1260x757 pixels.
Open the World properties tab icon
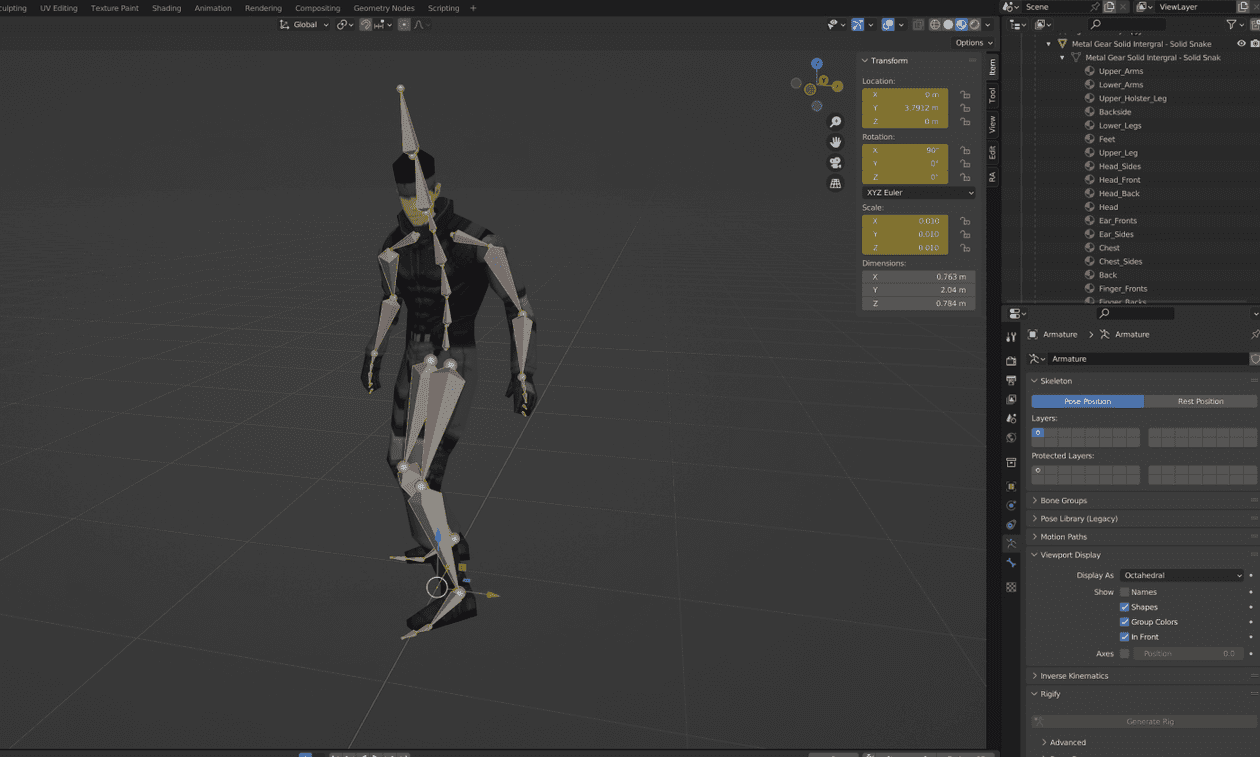coord(1011,438)
